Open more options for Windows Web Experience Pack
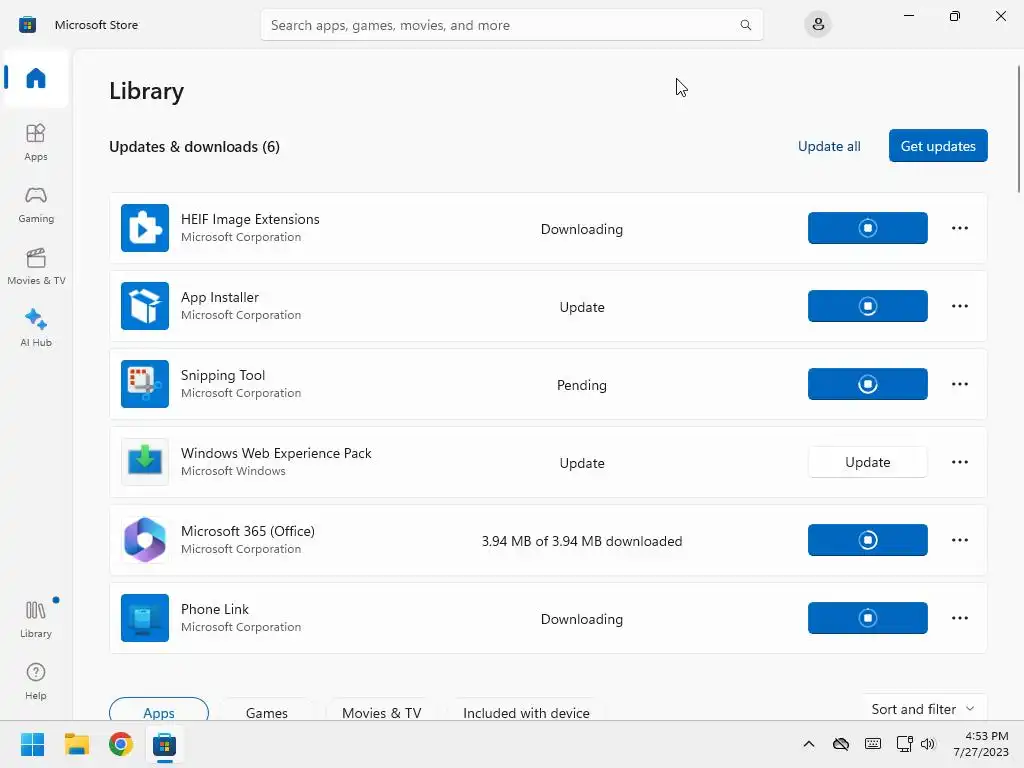 (x=959, y=462)
